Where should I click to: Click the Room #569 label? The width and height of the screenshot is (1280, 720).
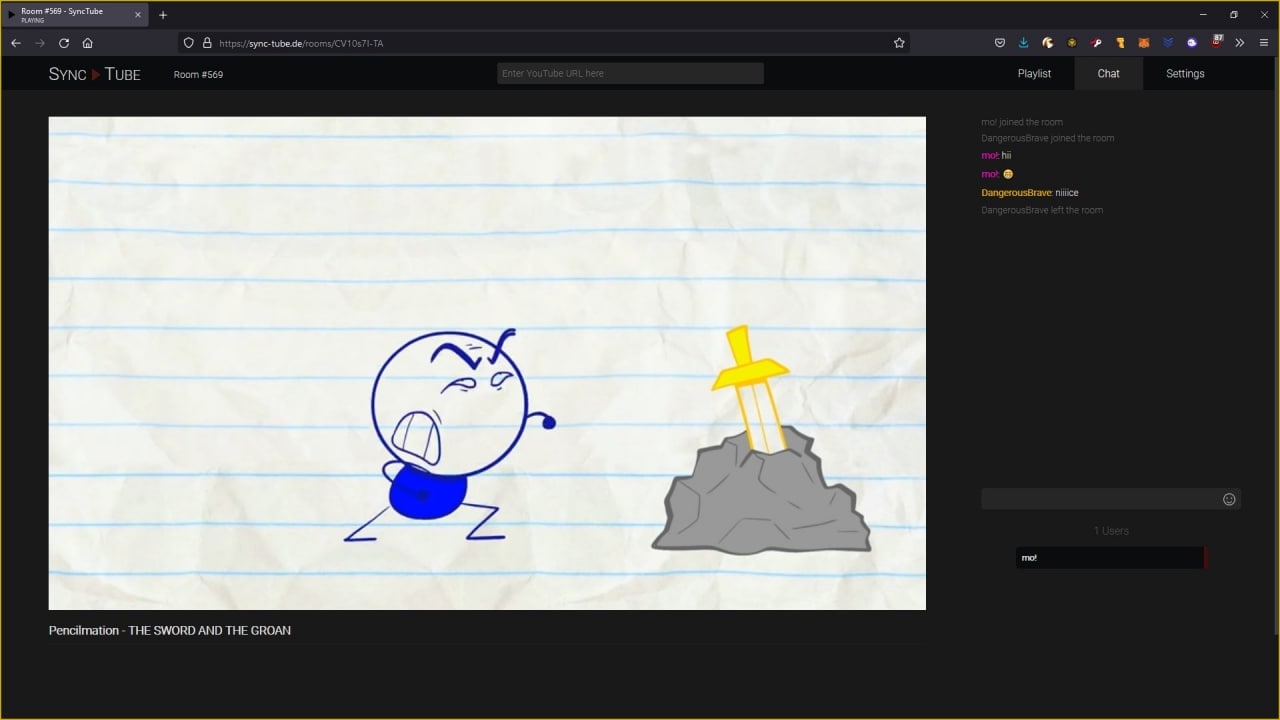tap(198, 74)
